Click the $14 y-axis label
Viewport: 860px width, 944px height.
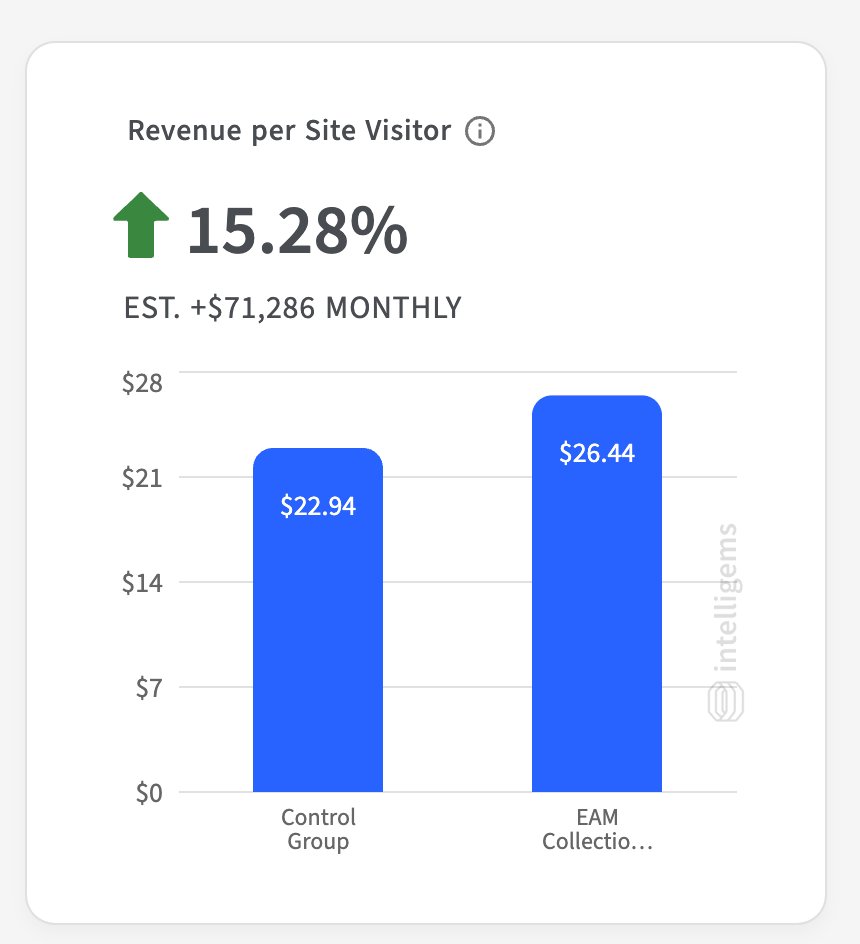point(142,583)
